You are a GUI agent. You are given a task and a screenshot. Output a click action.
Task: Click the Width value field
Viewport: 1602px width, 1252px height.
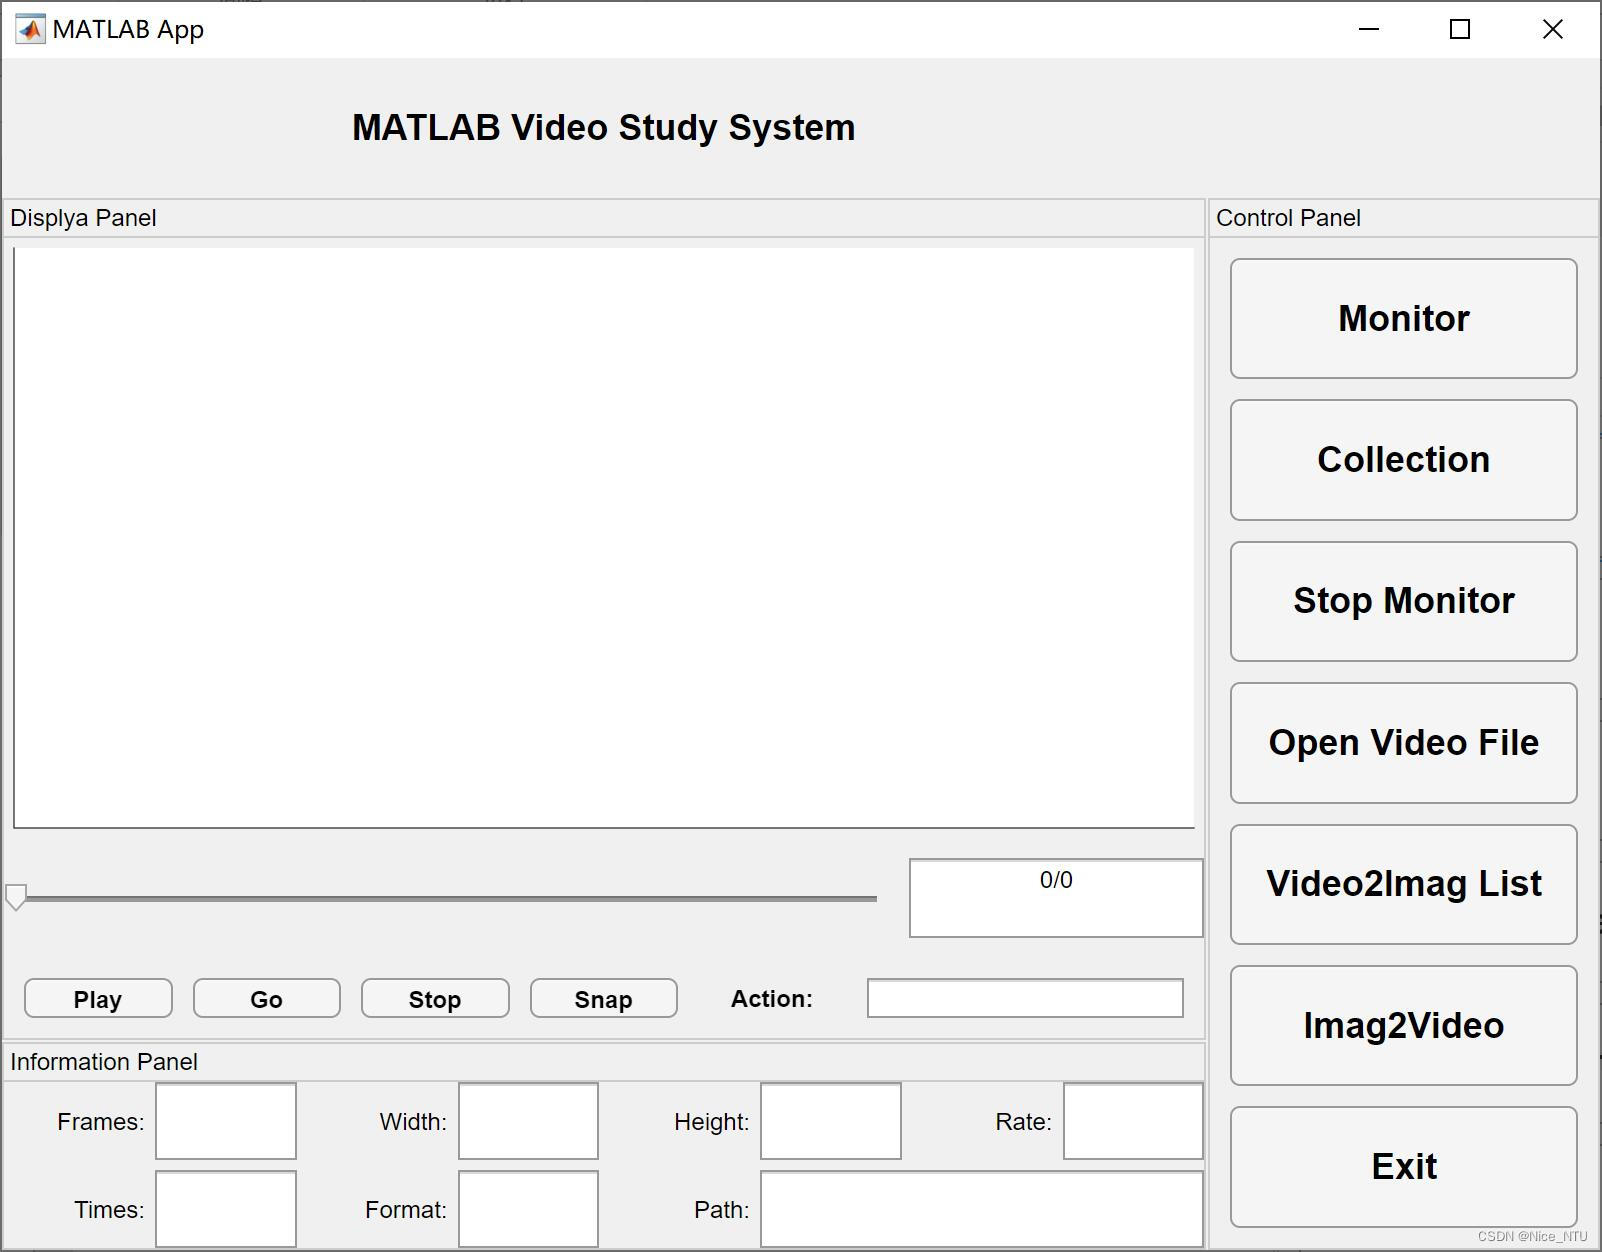528,1121
